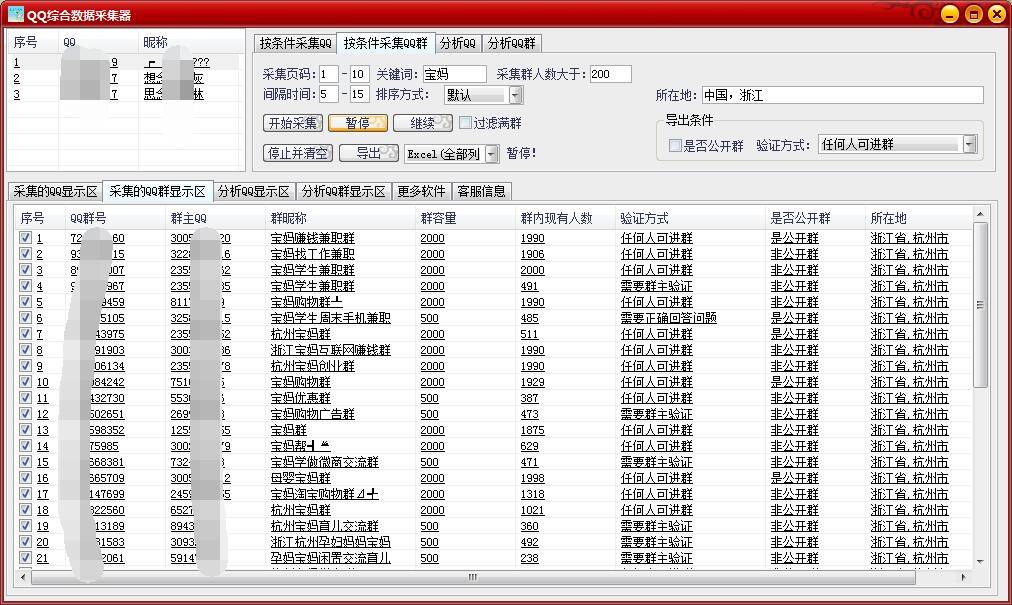Click the QQ app icon in title bar

click(15, 14)
